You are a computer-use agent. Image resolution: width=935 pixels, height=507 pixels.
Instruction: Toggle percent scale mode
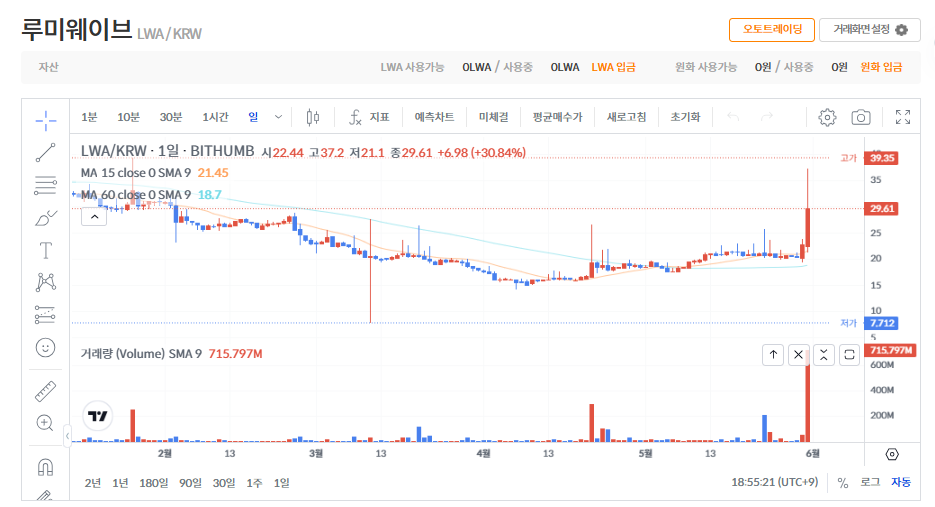pos(843,483)
